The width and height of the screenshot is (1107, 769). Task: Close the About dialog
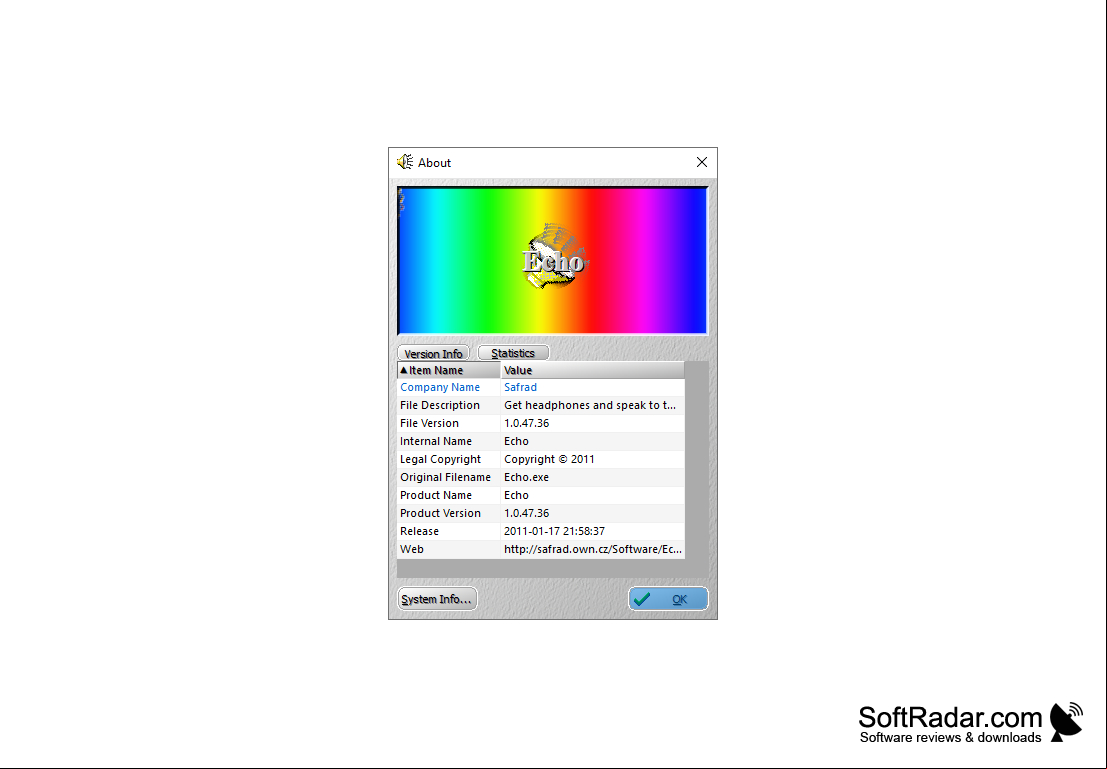702,162
